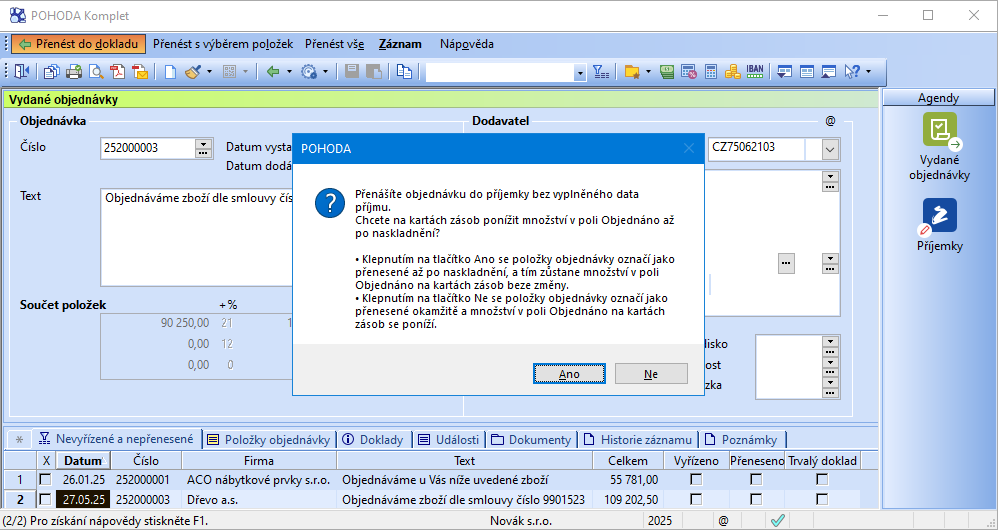This screenshot has height=531, width=1000.
Task: Export to PDF using the PDF icon
Action: 117,71
